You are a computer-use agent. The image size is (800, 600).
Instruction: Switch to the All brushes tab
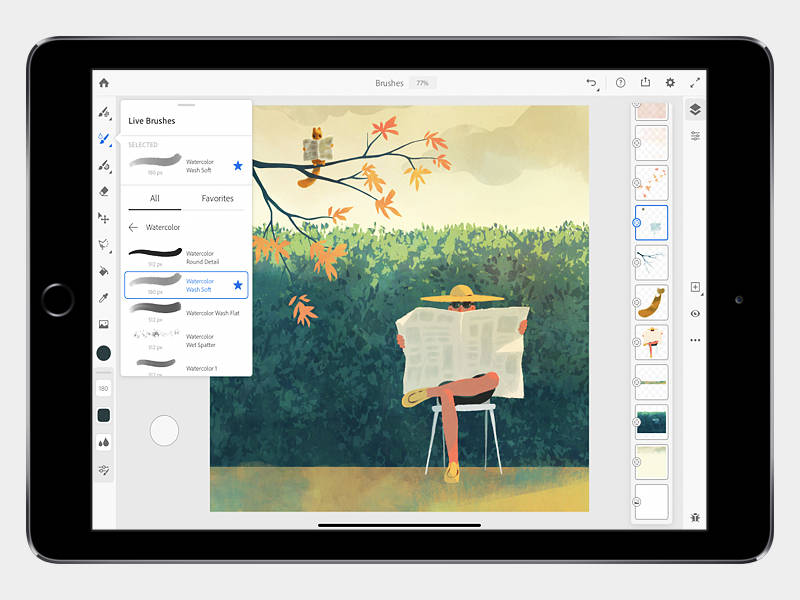[x=155, y=199]
